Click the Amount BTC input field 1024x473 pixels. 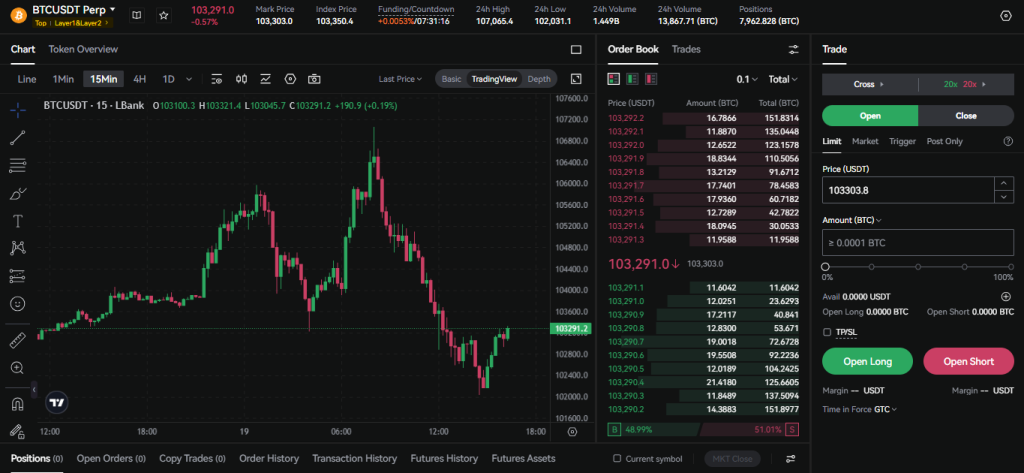[x=918, y=242]
